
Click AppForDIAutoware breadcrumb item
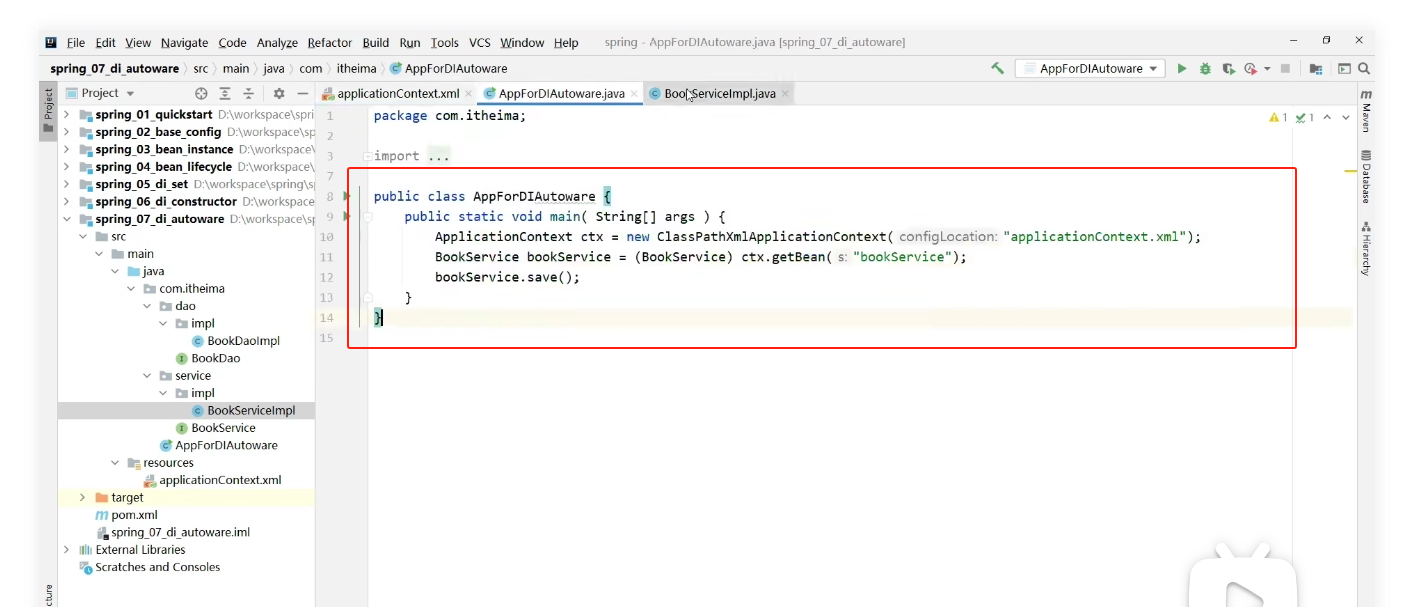(449, 69)
